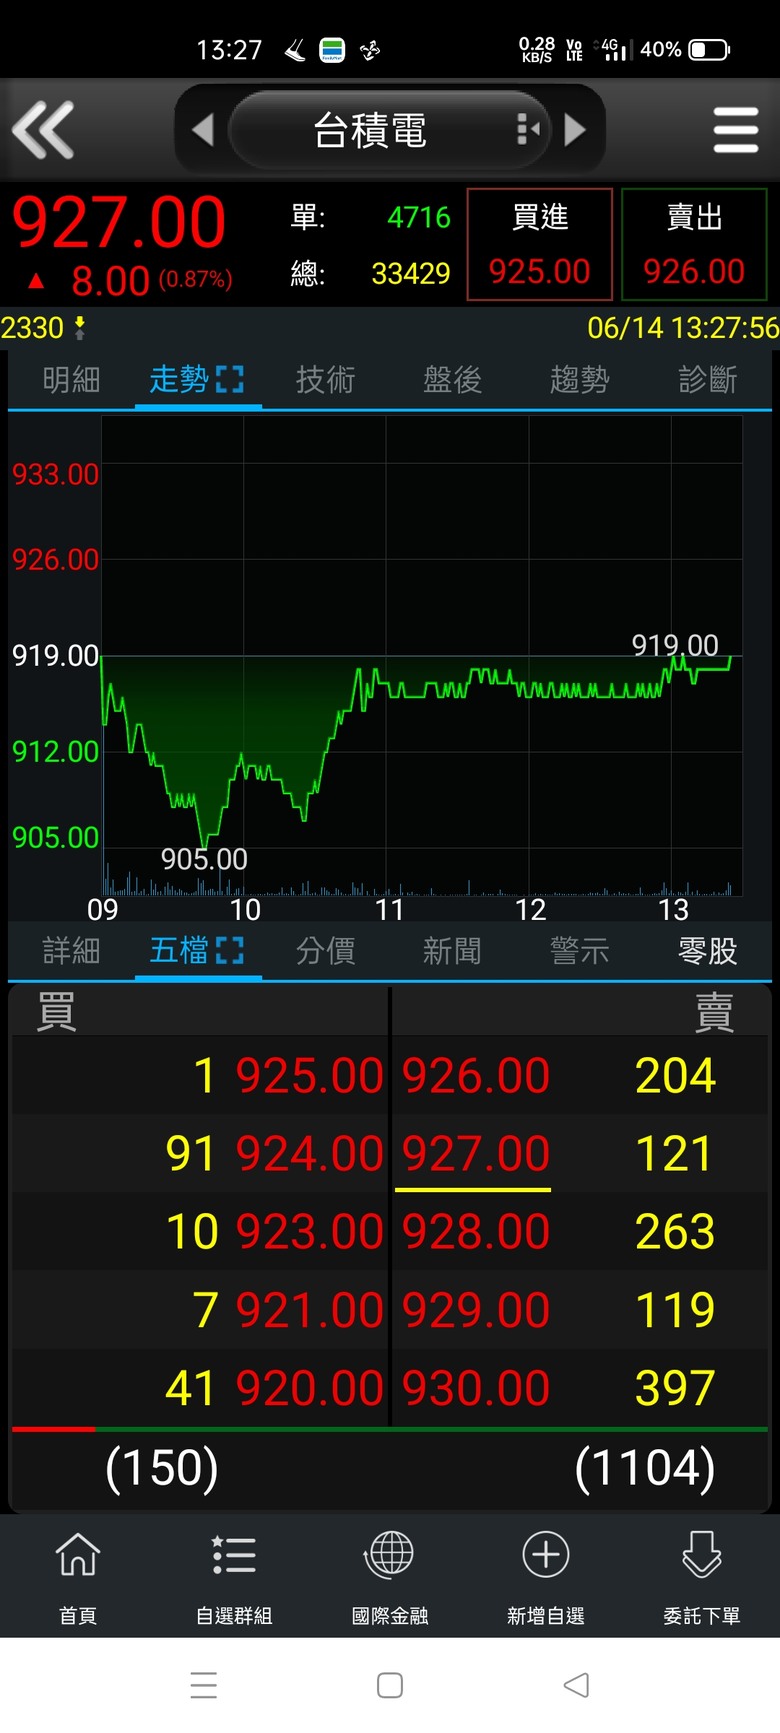Select ask price 930.00 row
The width and height of the screenshot is (780, 1733).
(x=476, y=1388)
